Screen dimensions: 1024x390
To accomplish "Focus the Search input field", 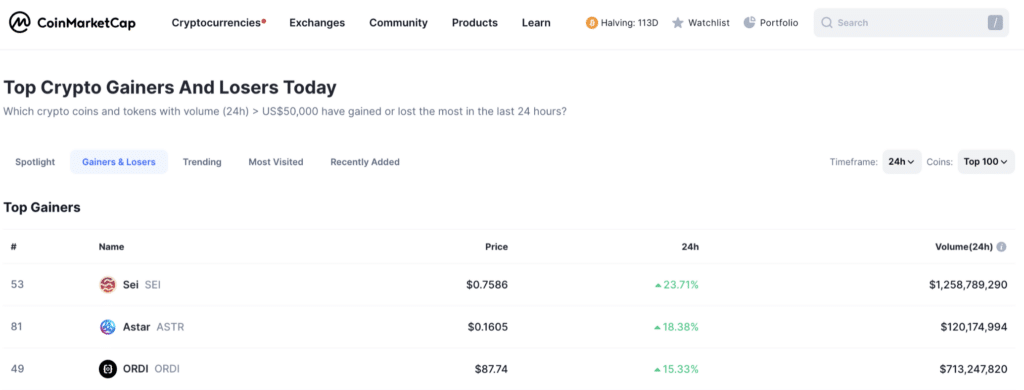I will pos(911,23).
